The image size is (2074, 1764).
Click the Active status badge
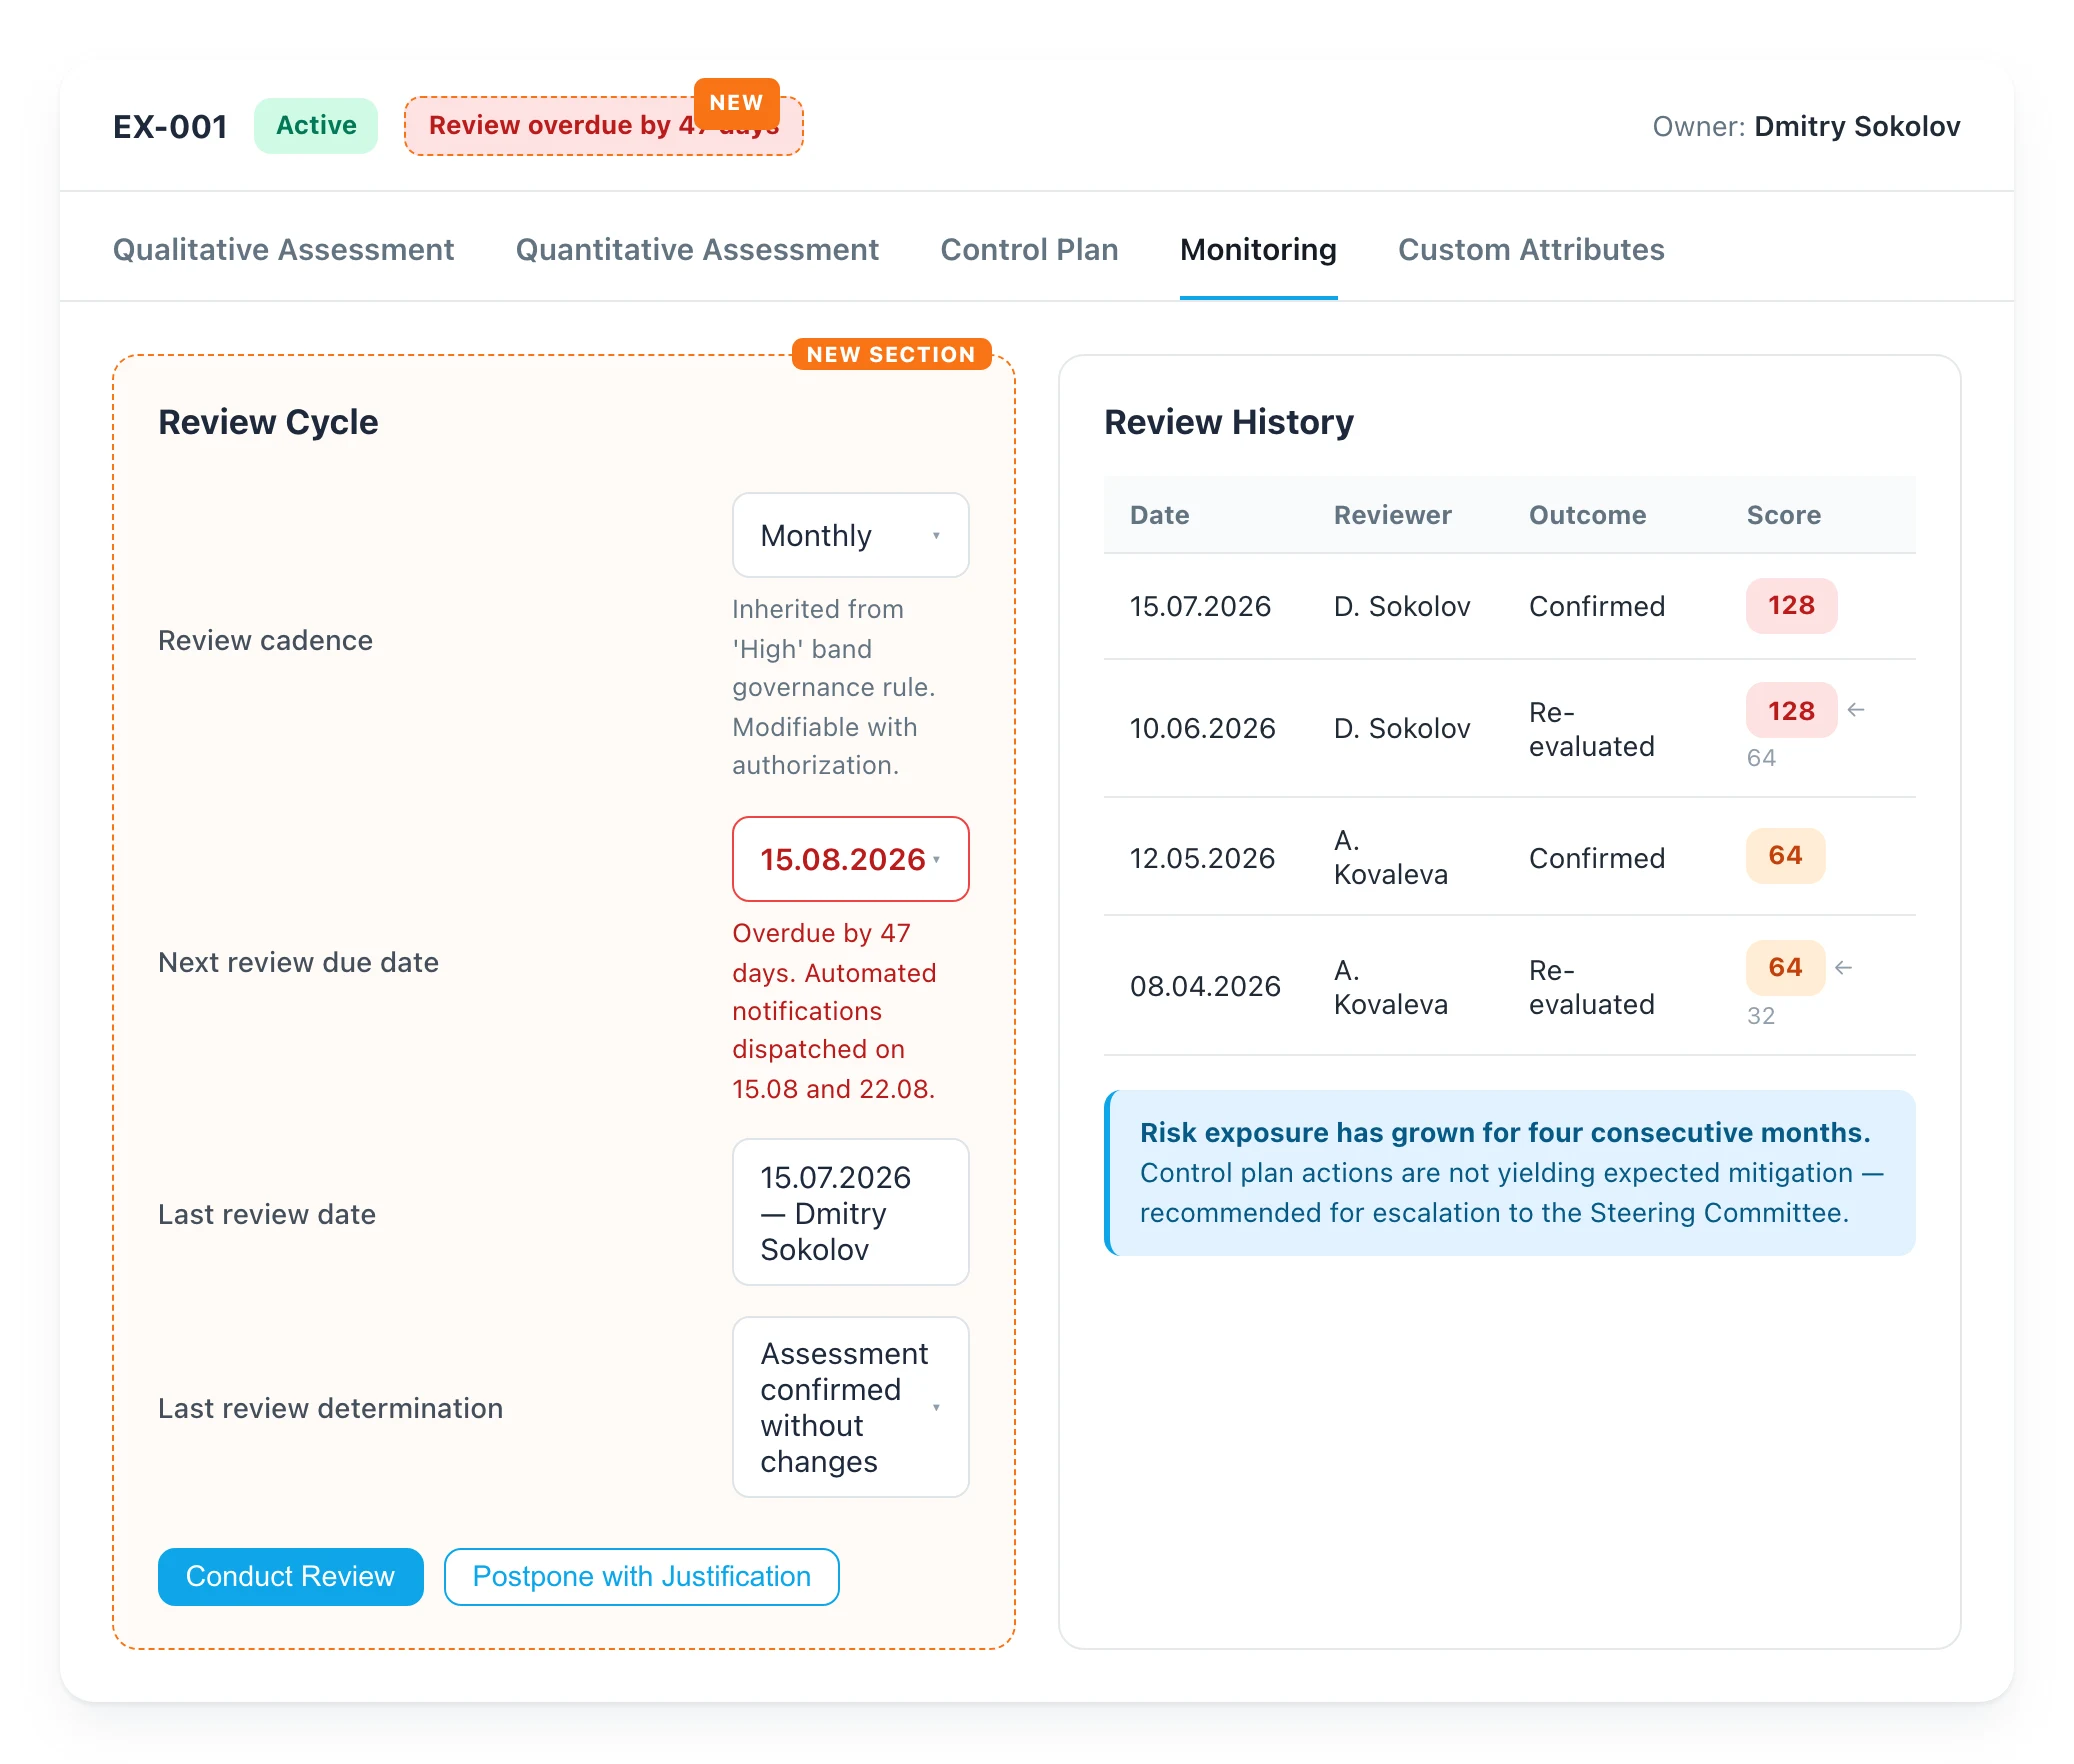tap(316, 125)
